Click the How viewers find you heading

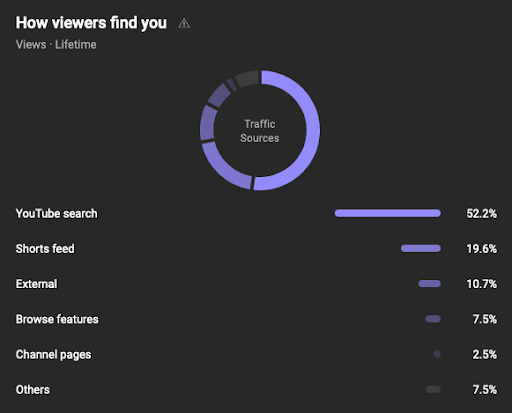[x=91, y=23]
